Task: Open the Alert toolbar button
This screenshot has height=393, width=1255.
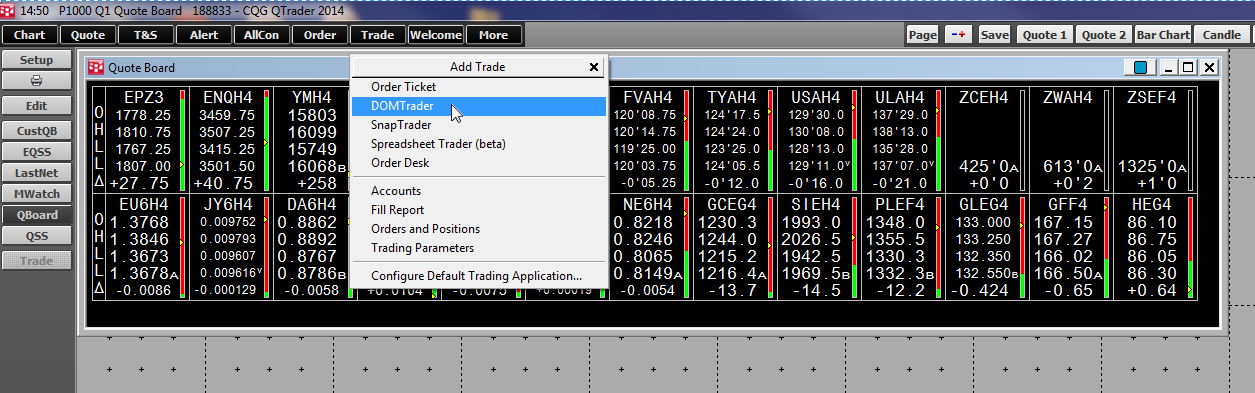Action: pos(203,35)
